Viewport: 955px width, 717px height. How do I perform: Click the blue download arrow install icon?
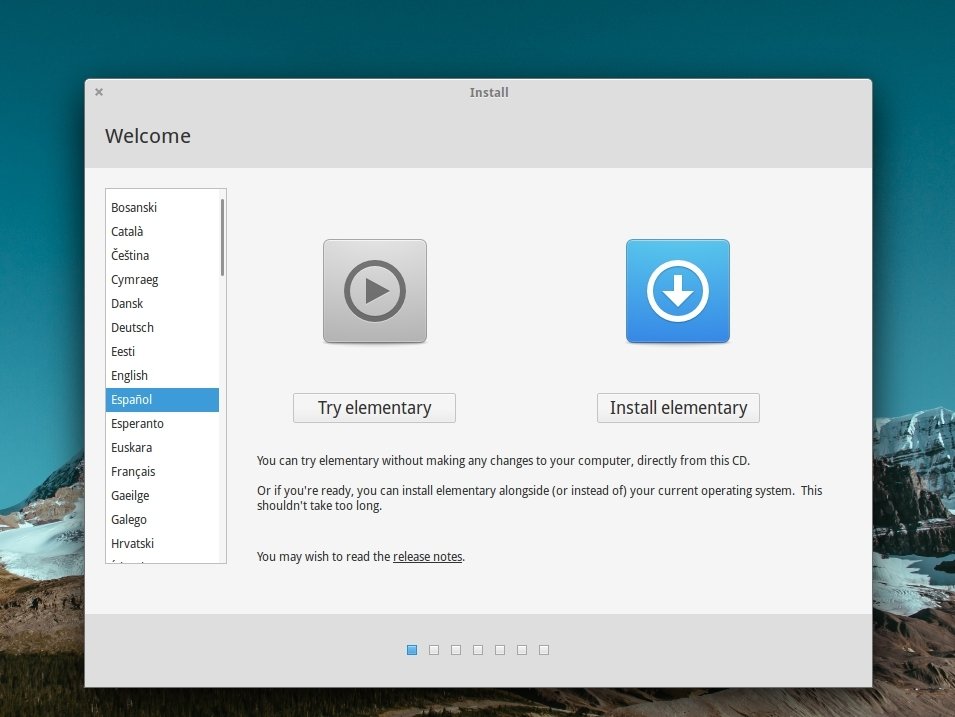point(678,291)
